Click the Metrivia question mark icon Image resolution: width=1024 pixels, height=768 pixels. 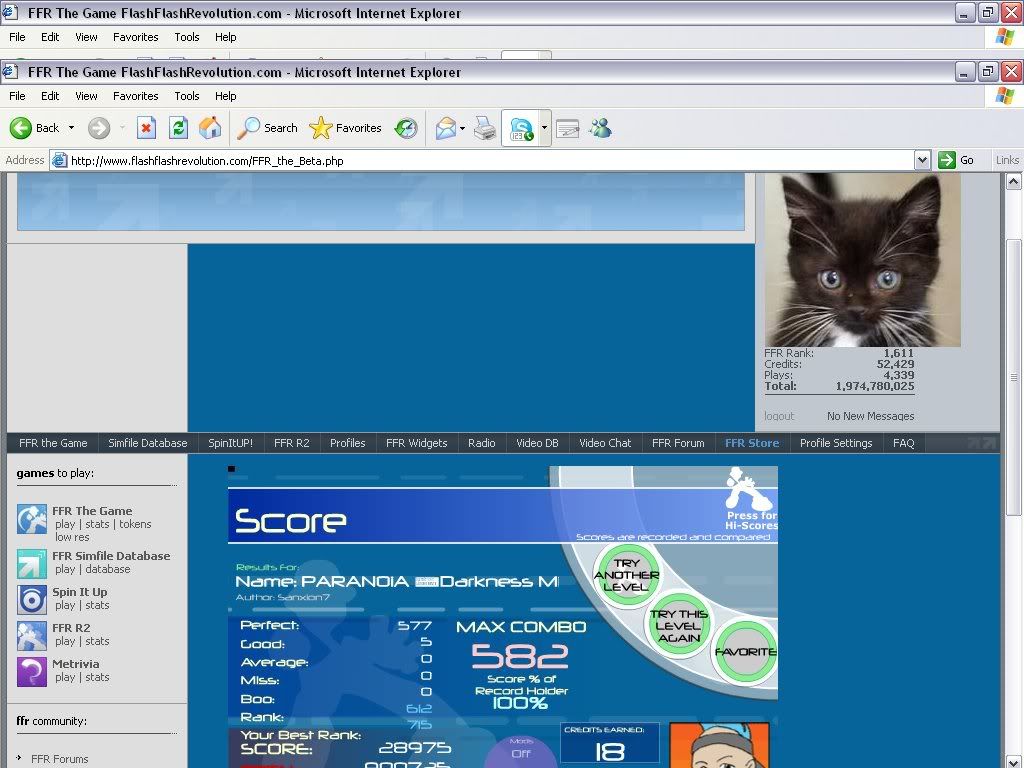click(32, 671)
